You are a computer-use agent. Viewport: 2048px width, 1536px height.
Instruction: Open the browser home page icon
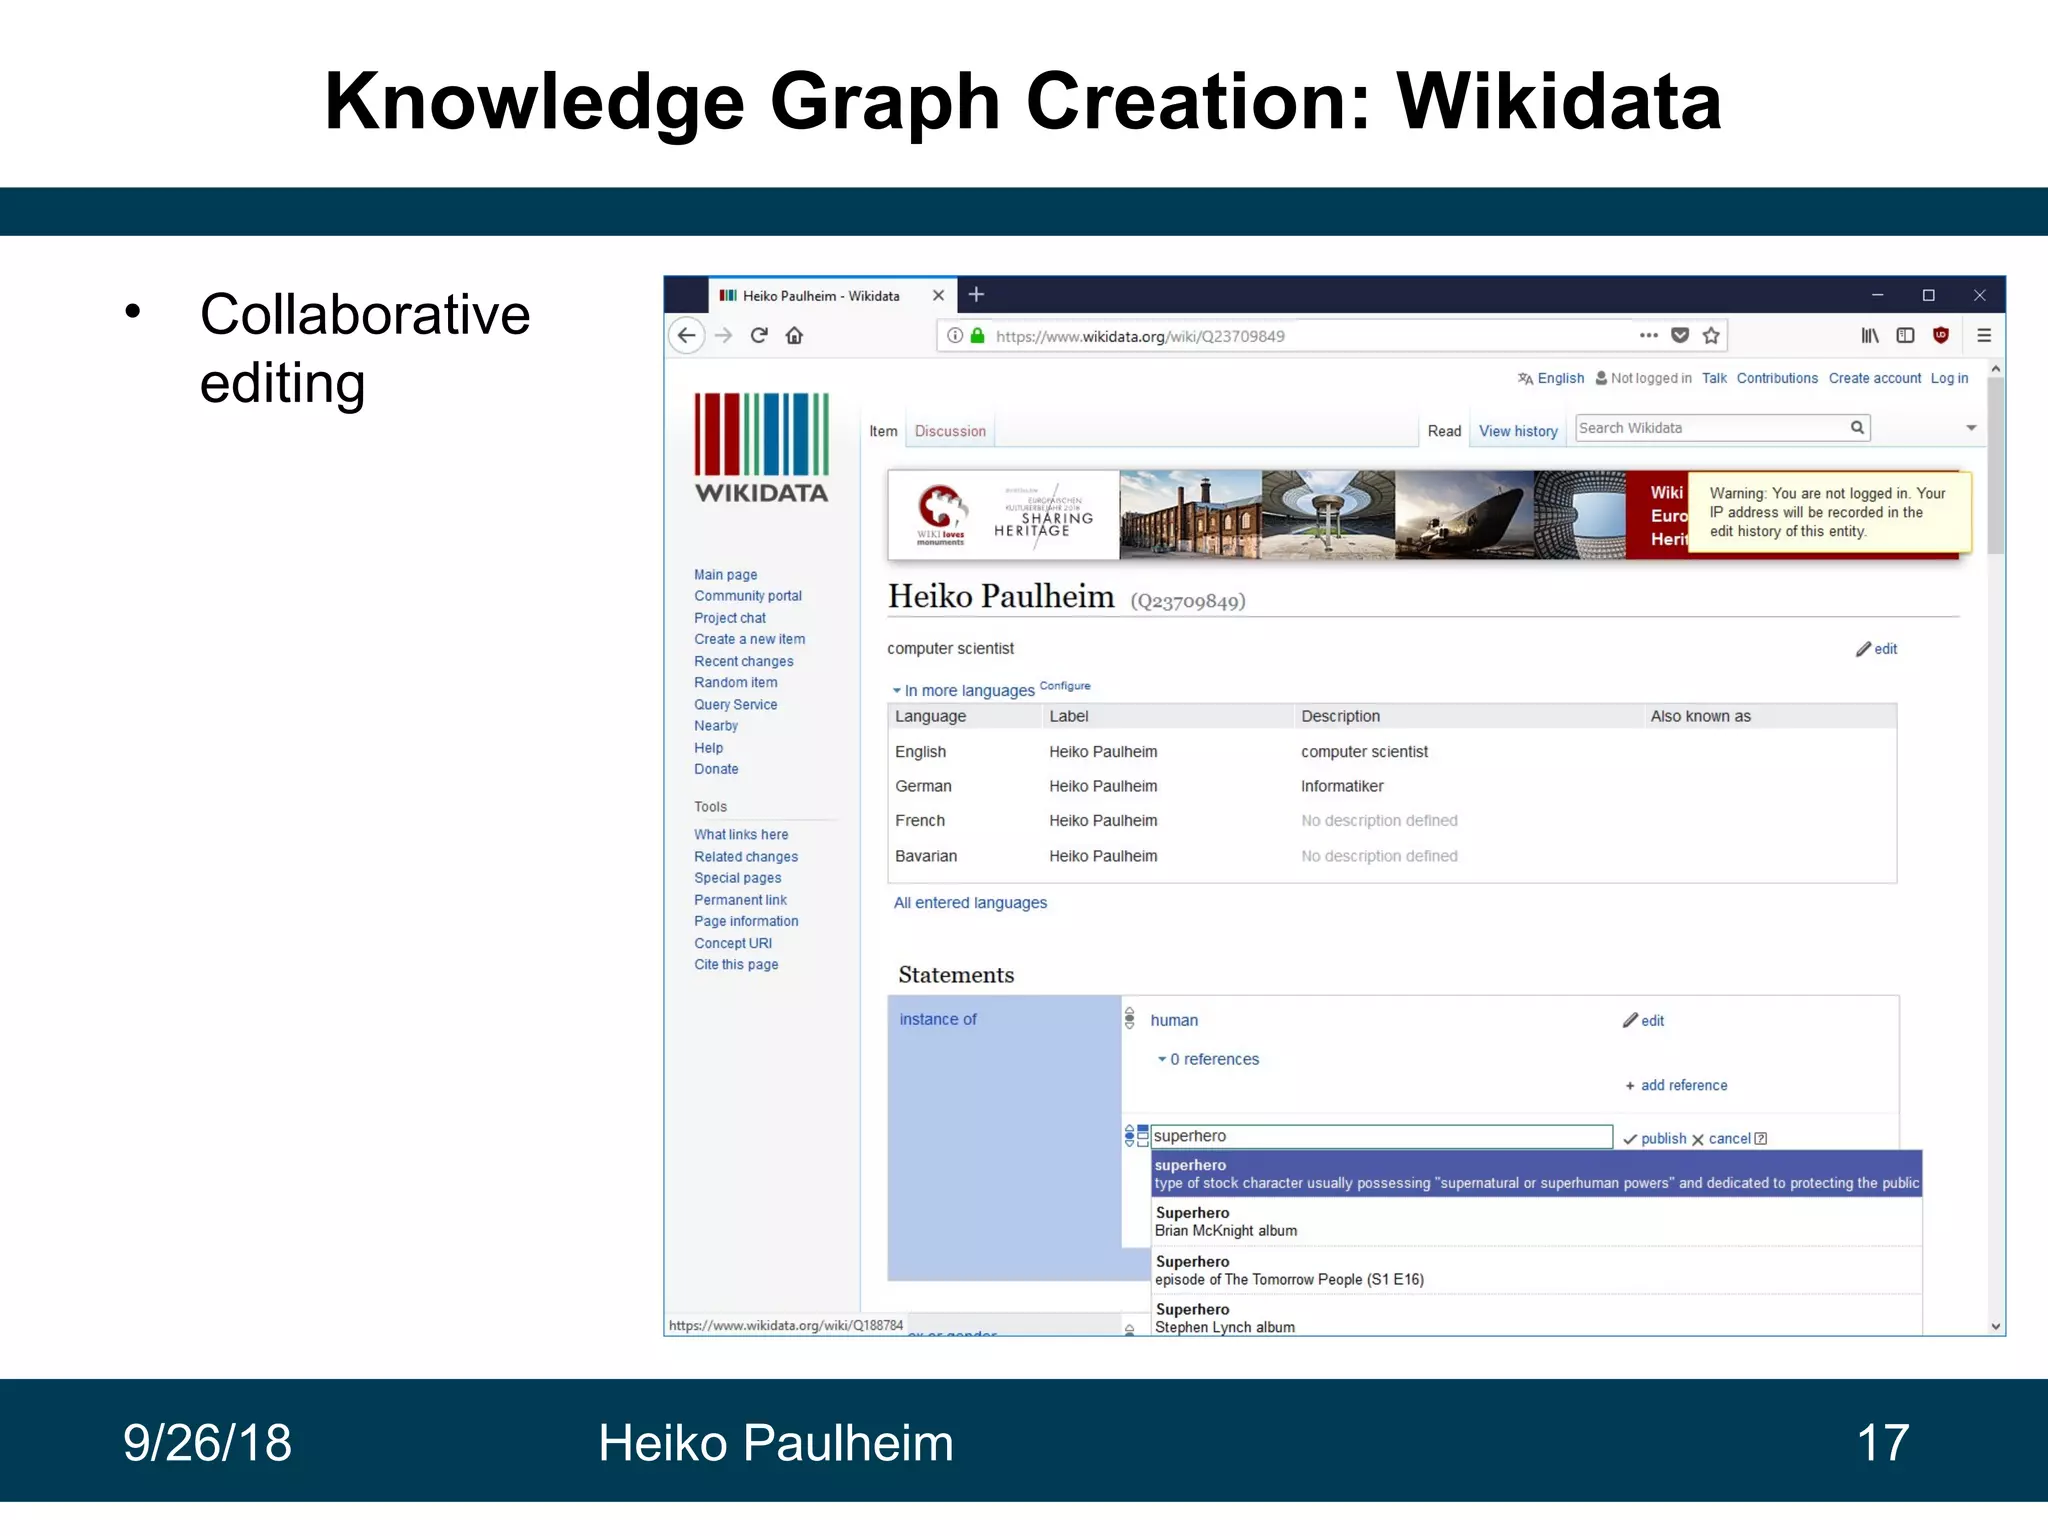(x=794, y=336)
